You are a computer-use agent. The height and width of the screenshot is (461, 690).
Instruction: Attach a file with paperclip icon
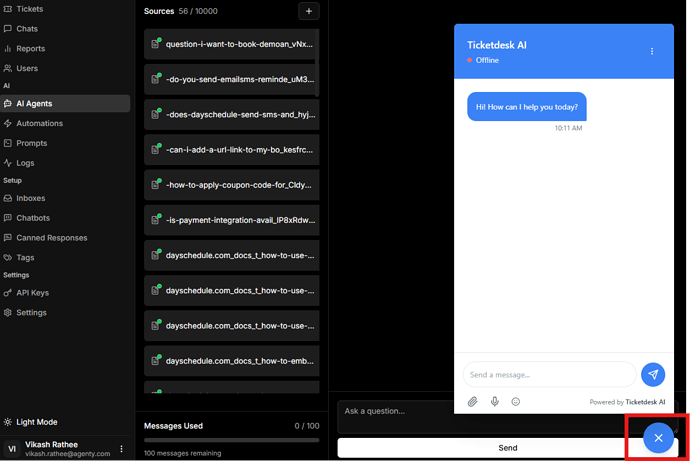tap(473, 402)
